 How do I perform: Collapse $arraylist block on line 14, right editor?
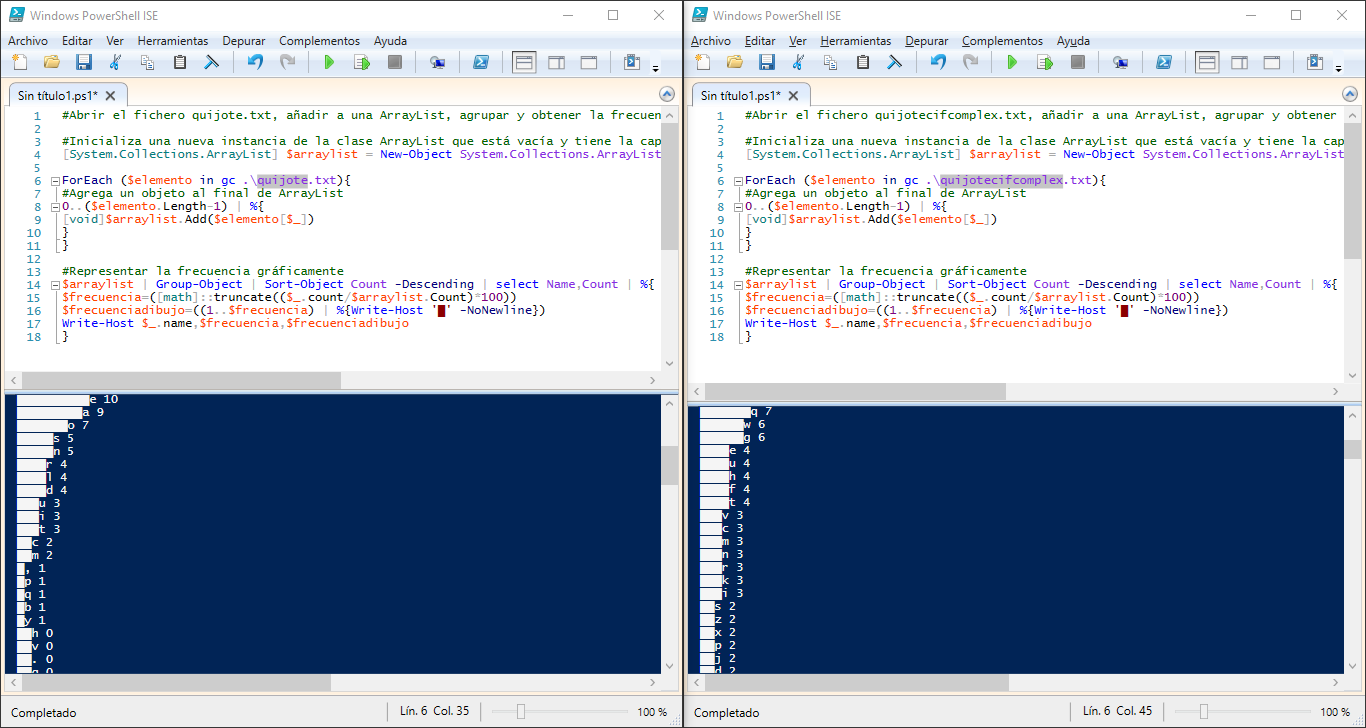(x=737, y=285)
